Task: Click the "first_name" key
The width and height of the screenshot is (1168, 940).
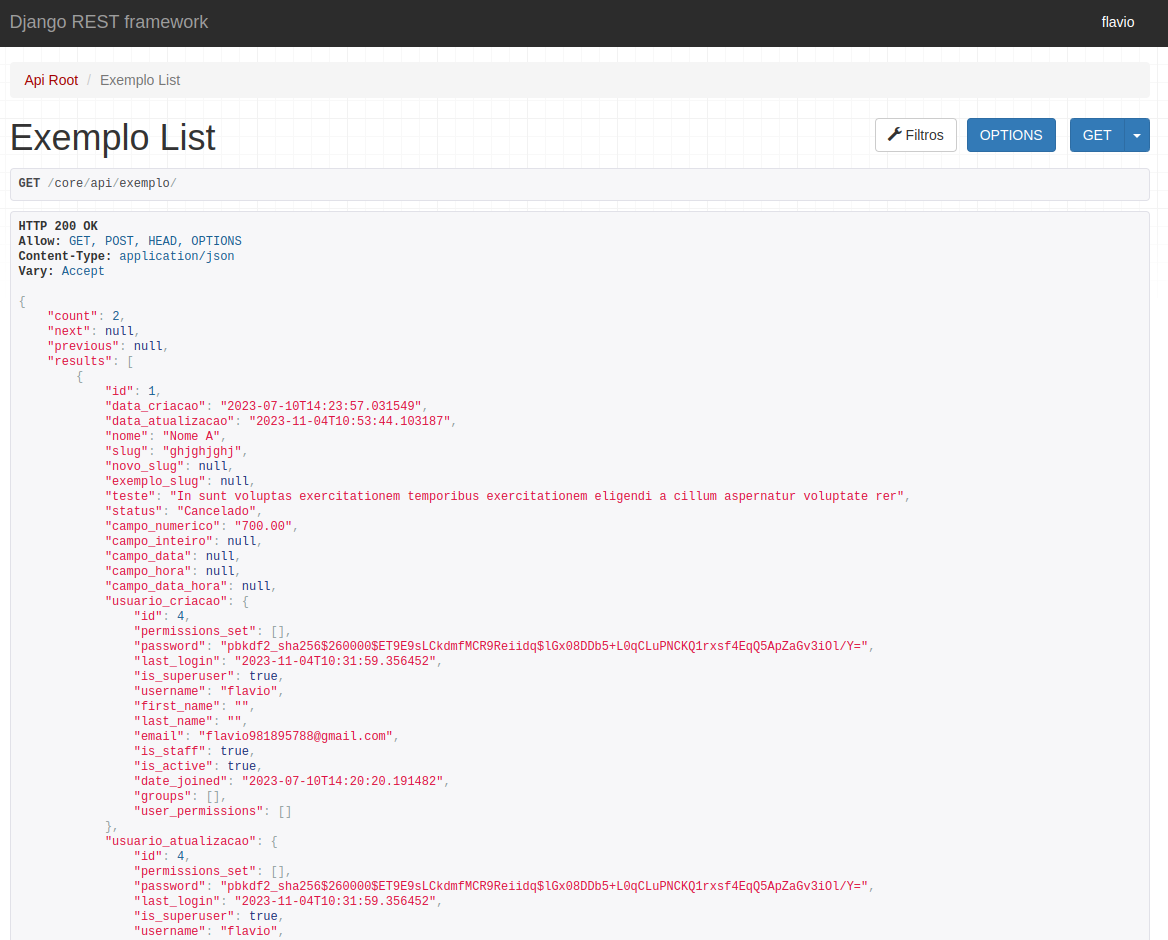Action: [x=177, y=706]
